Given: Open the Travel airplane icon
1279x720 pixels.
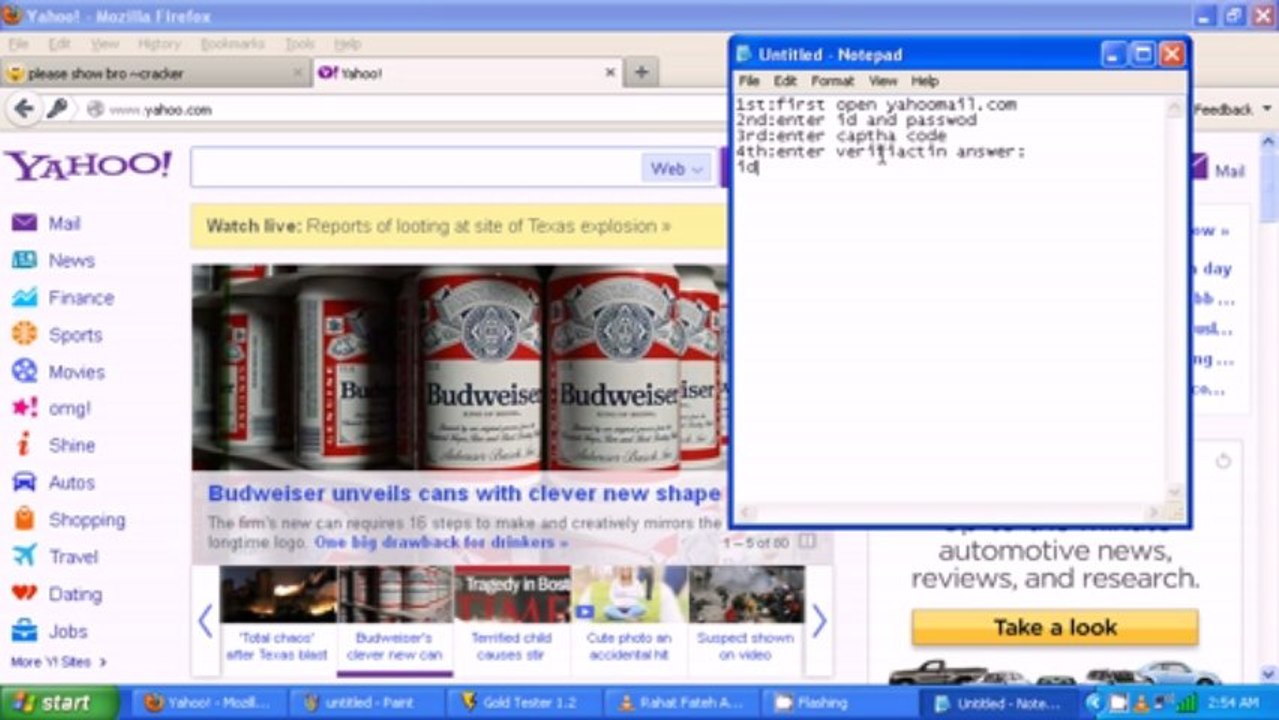Looking at the screenshot, I should 24,556.
